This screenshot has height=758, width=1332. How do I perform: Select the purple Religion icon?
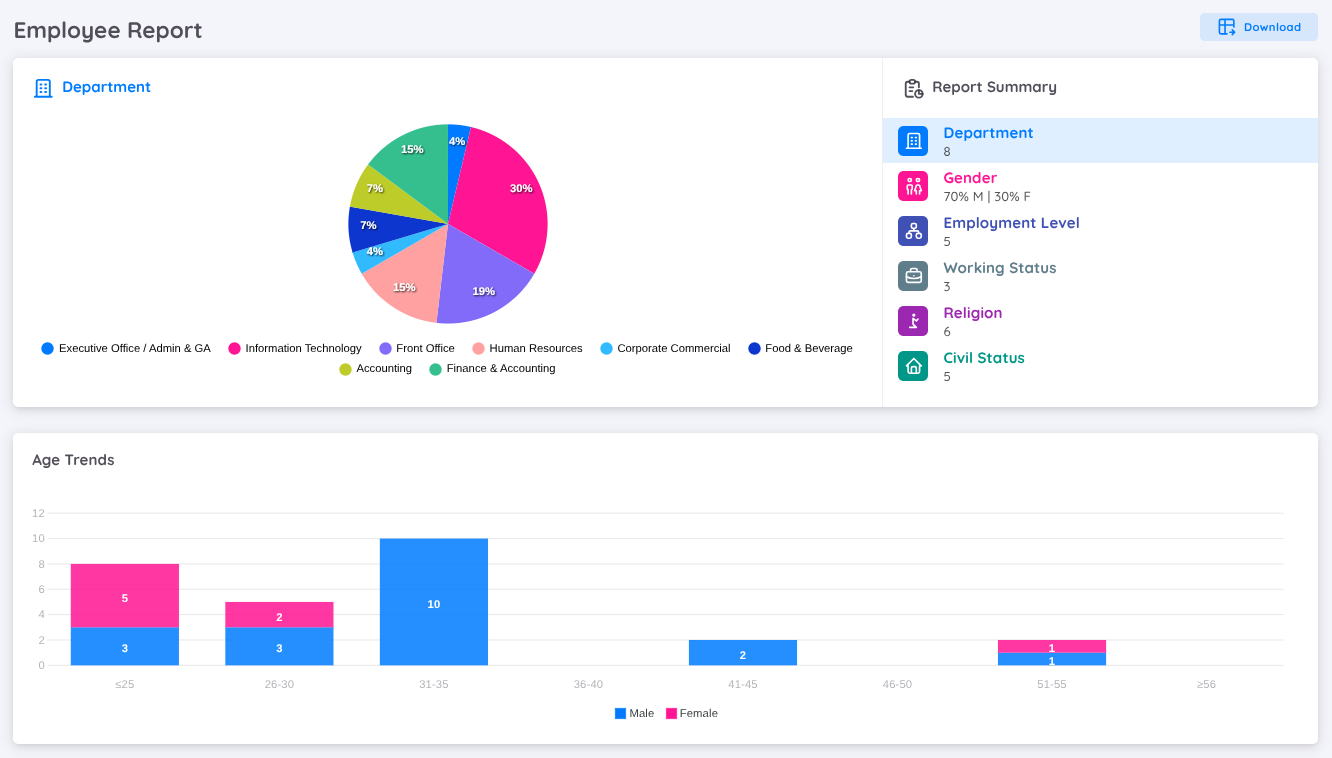(912, 320)
